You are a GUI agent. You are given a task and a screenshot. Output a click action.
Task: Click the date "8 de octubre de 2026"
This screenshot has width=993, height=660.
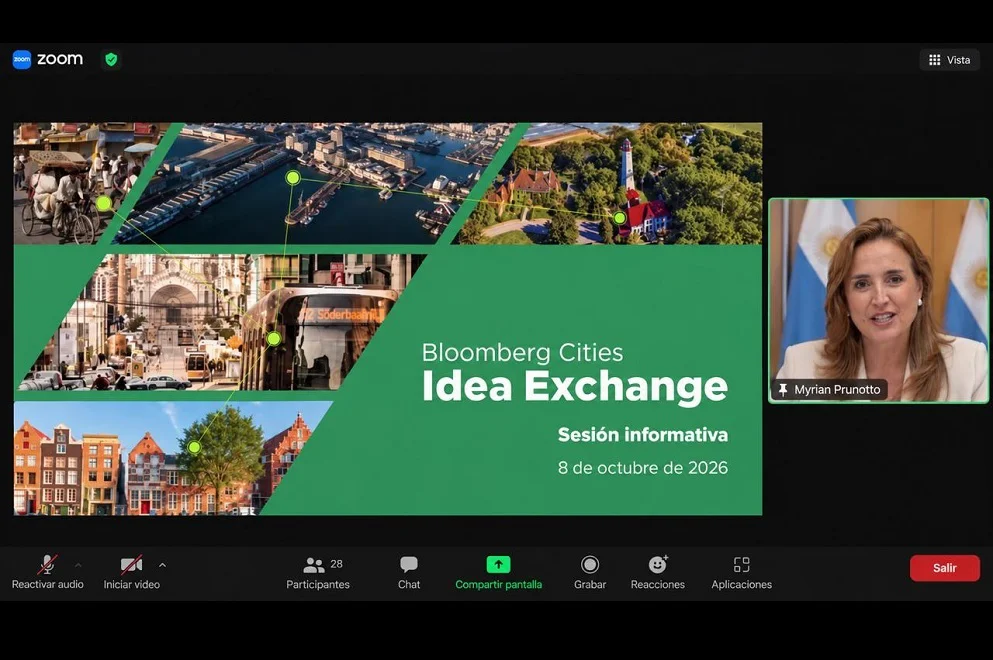(x=643, y=467)
